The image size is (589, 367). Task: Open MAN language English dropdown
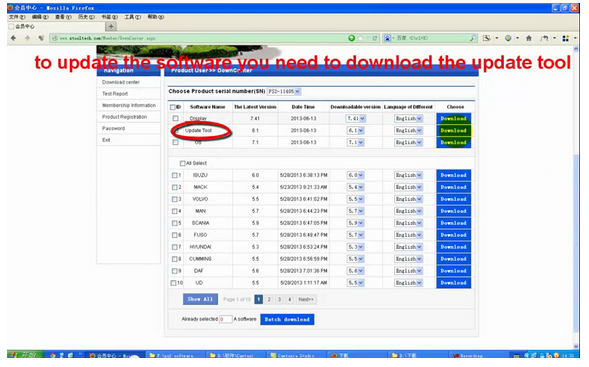(408, 211)
